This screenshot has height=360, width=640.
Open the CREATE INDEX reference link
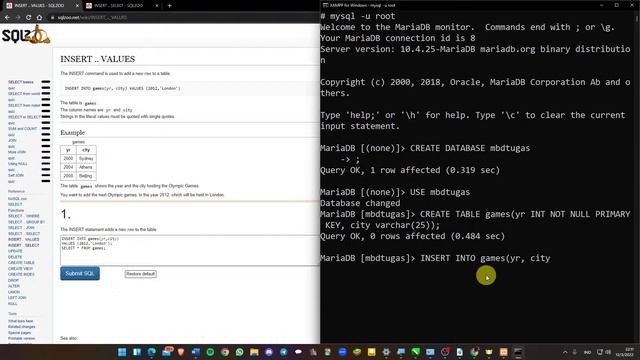21,274
